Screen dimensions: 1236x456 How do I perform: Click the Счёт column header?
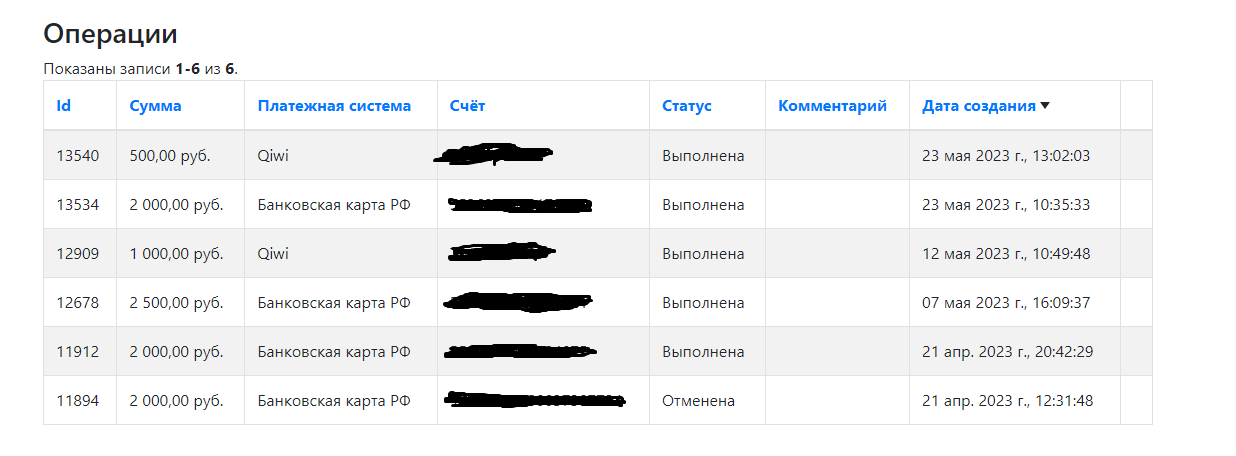[467, 106]
